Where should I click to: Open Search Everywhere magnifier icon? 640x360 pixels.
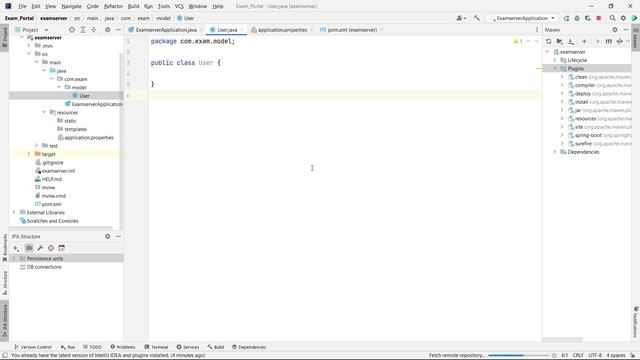pos(612,18)
